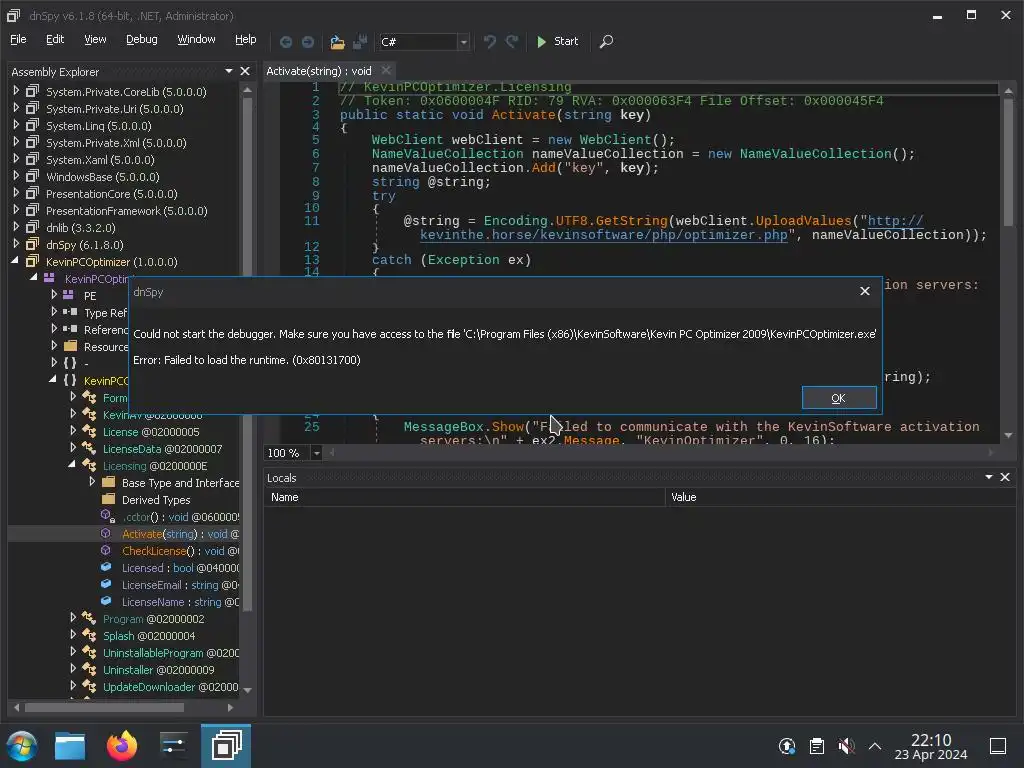Screen dimensions: 1024x768
Task: Select the PresentationCore assembly icon
Action: click(x=32, y=193)
